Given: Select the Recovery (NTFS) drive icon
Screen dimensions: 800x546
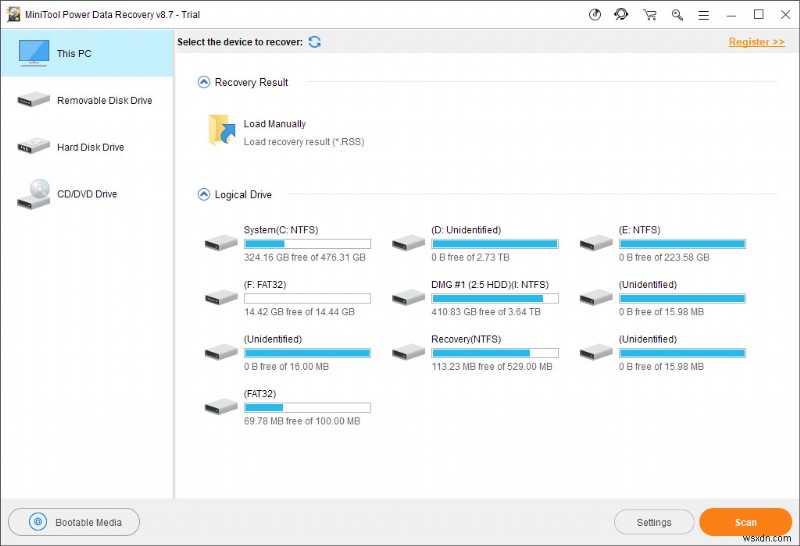Looking at the screenshot, I should (408, 352).
